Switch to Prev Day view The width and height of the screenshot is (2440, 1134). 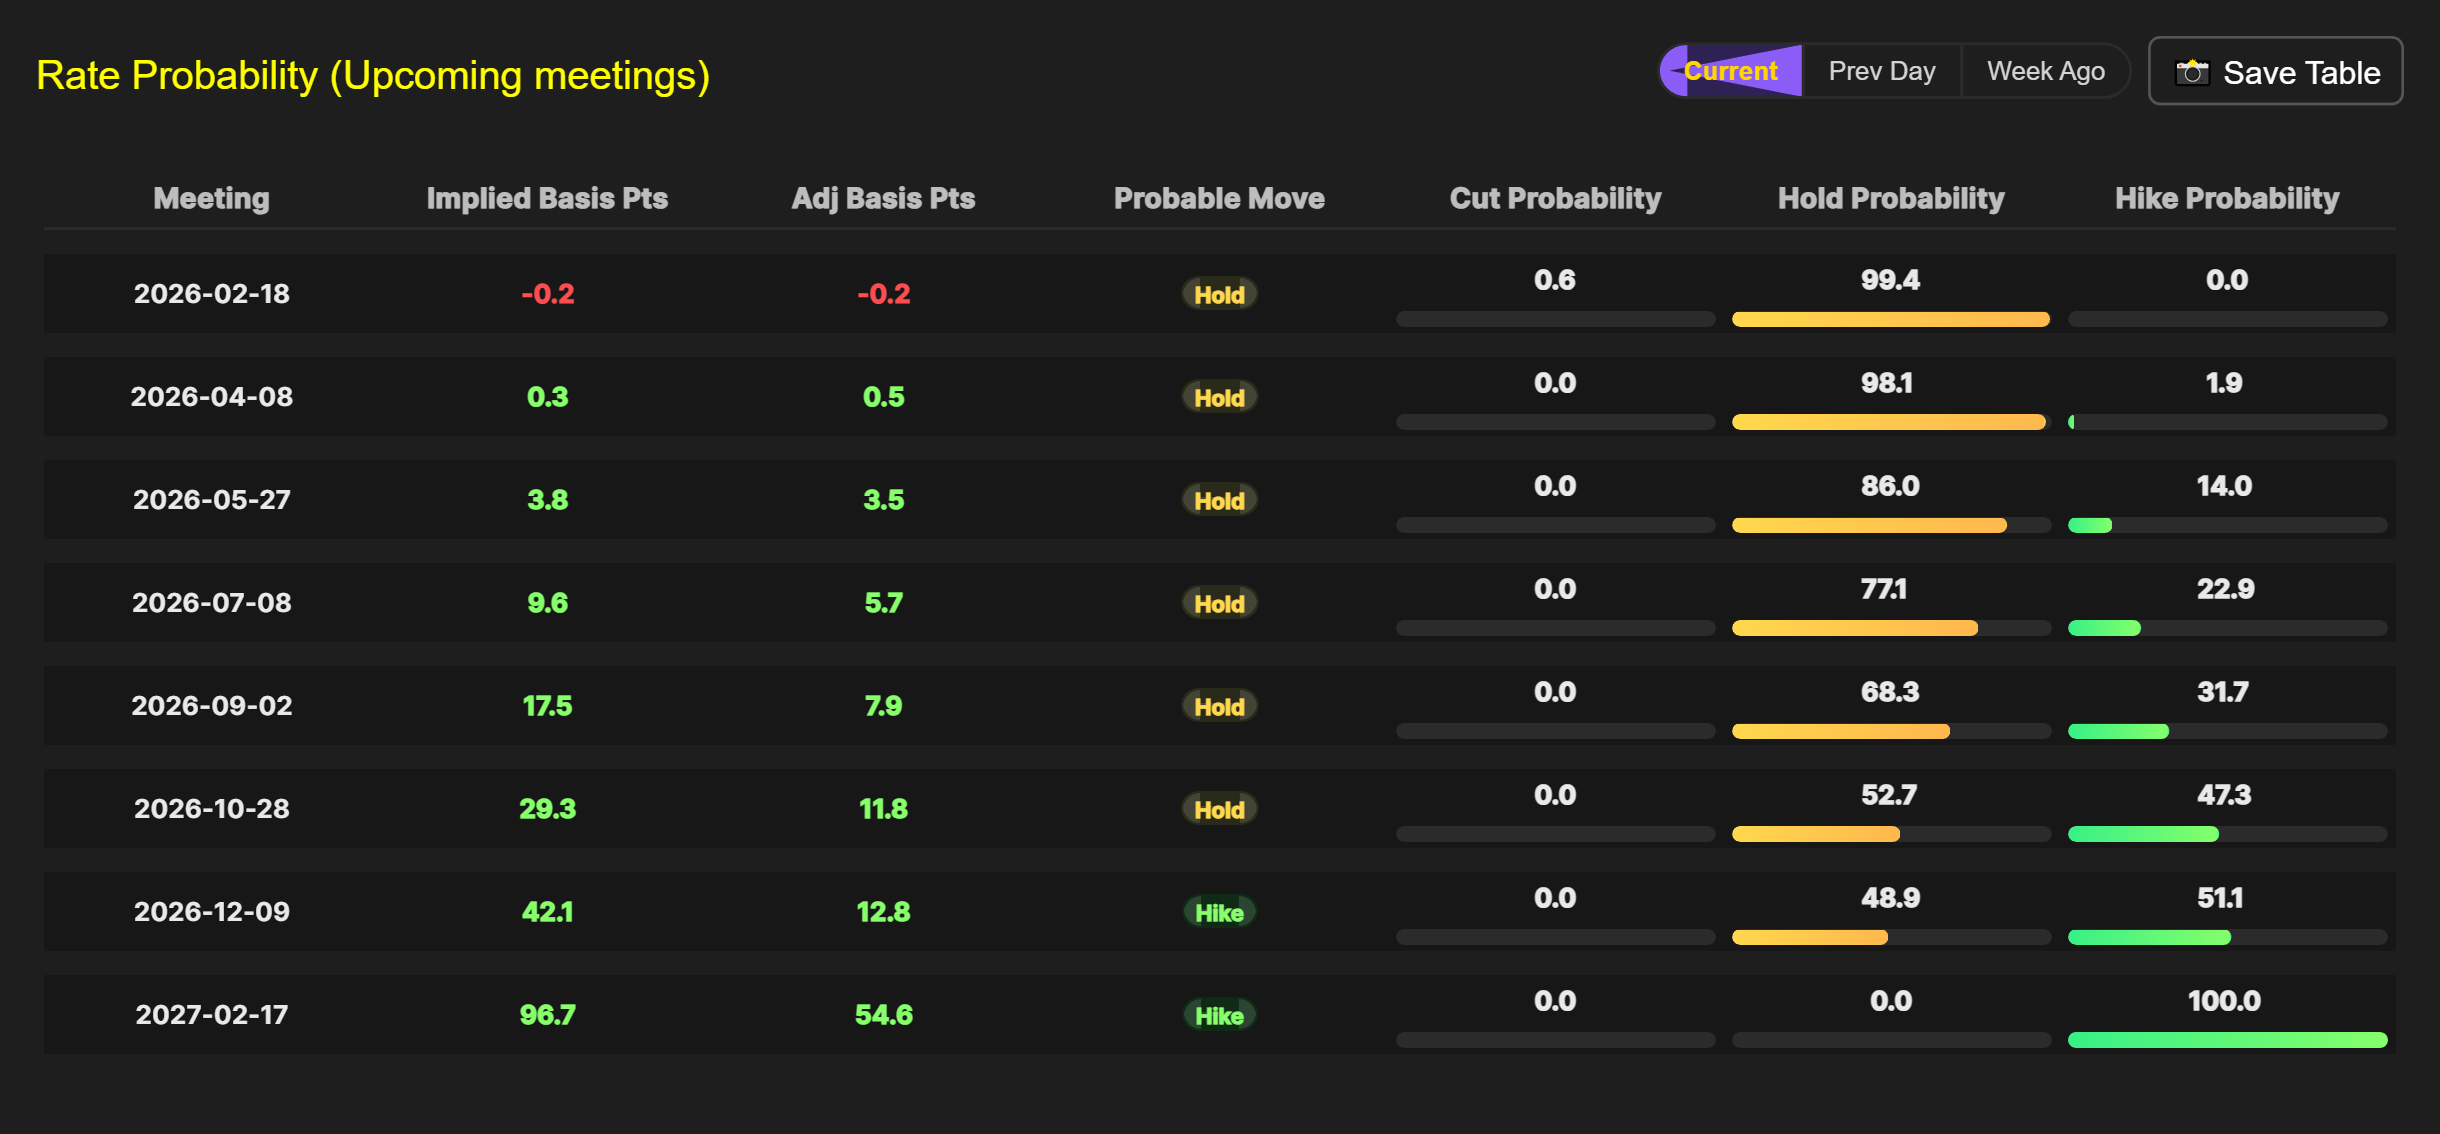point(1881,71)
